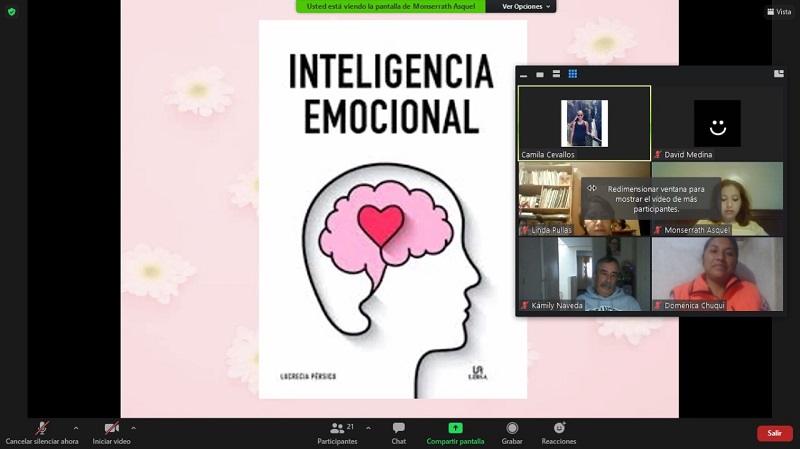Click author name Lucrecia Pérsico on cover
The image size is (800, 449).
[308, 377]
